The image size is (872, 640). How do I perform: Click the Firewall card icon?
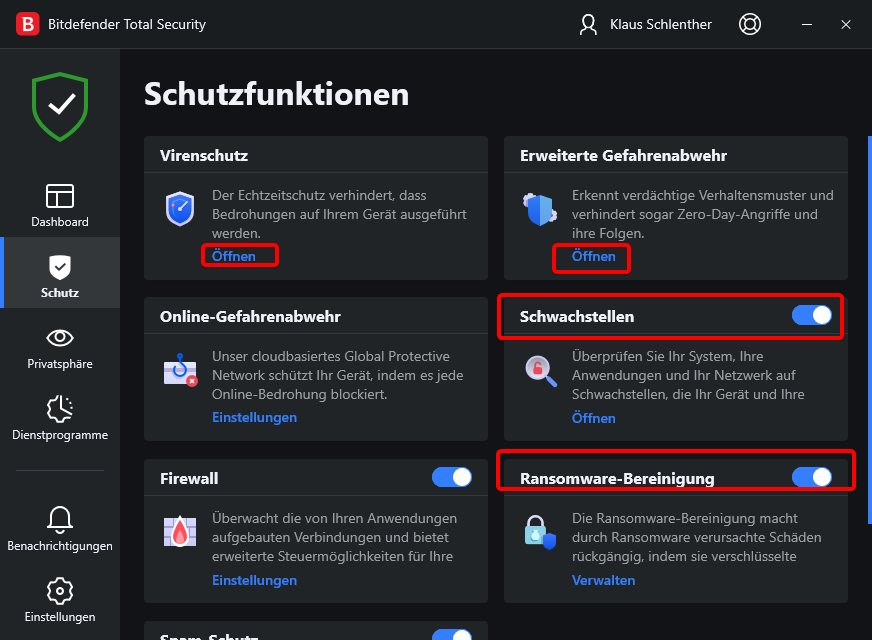click(x=180, y=531)
